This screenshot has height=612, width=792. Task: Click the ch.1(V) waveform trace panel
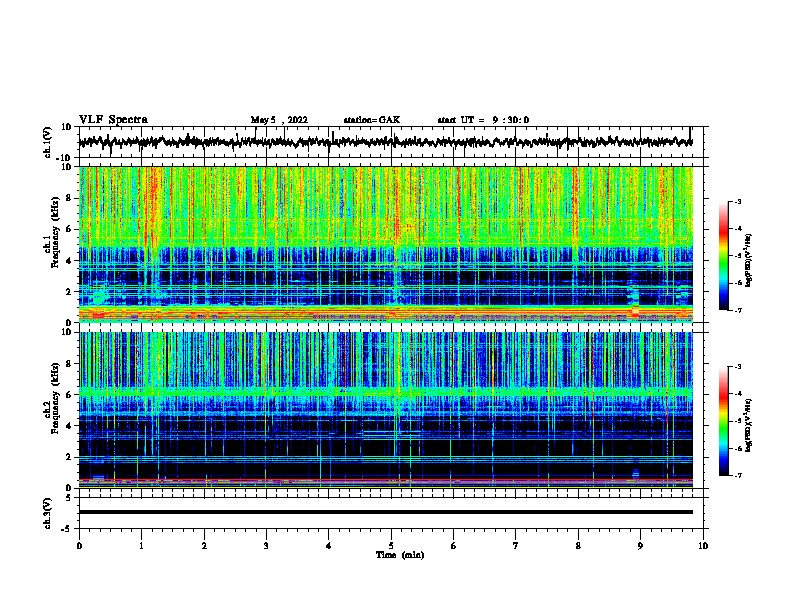pyautogui.click(x=391, y=142)
